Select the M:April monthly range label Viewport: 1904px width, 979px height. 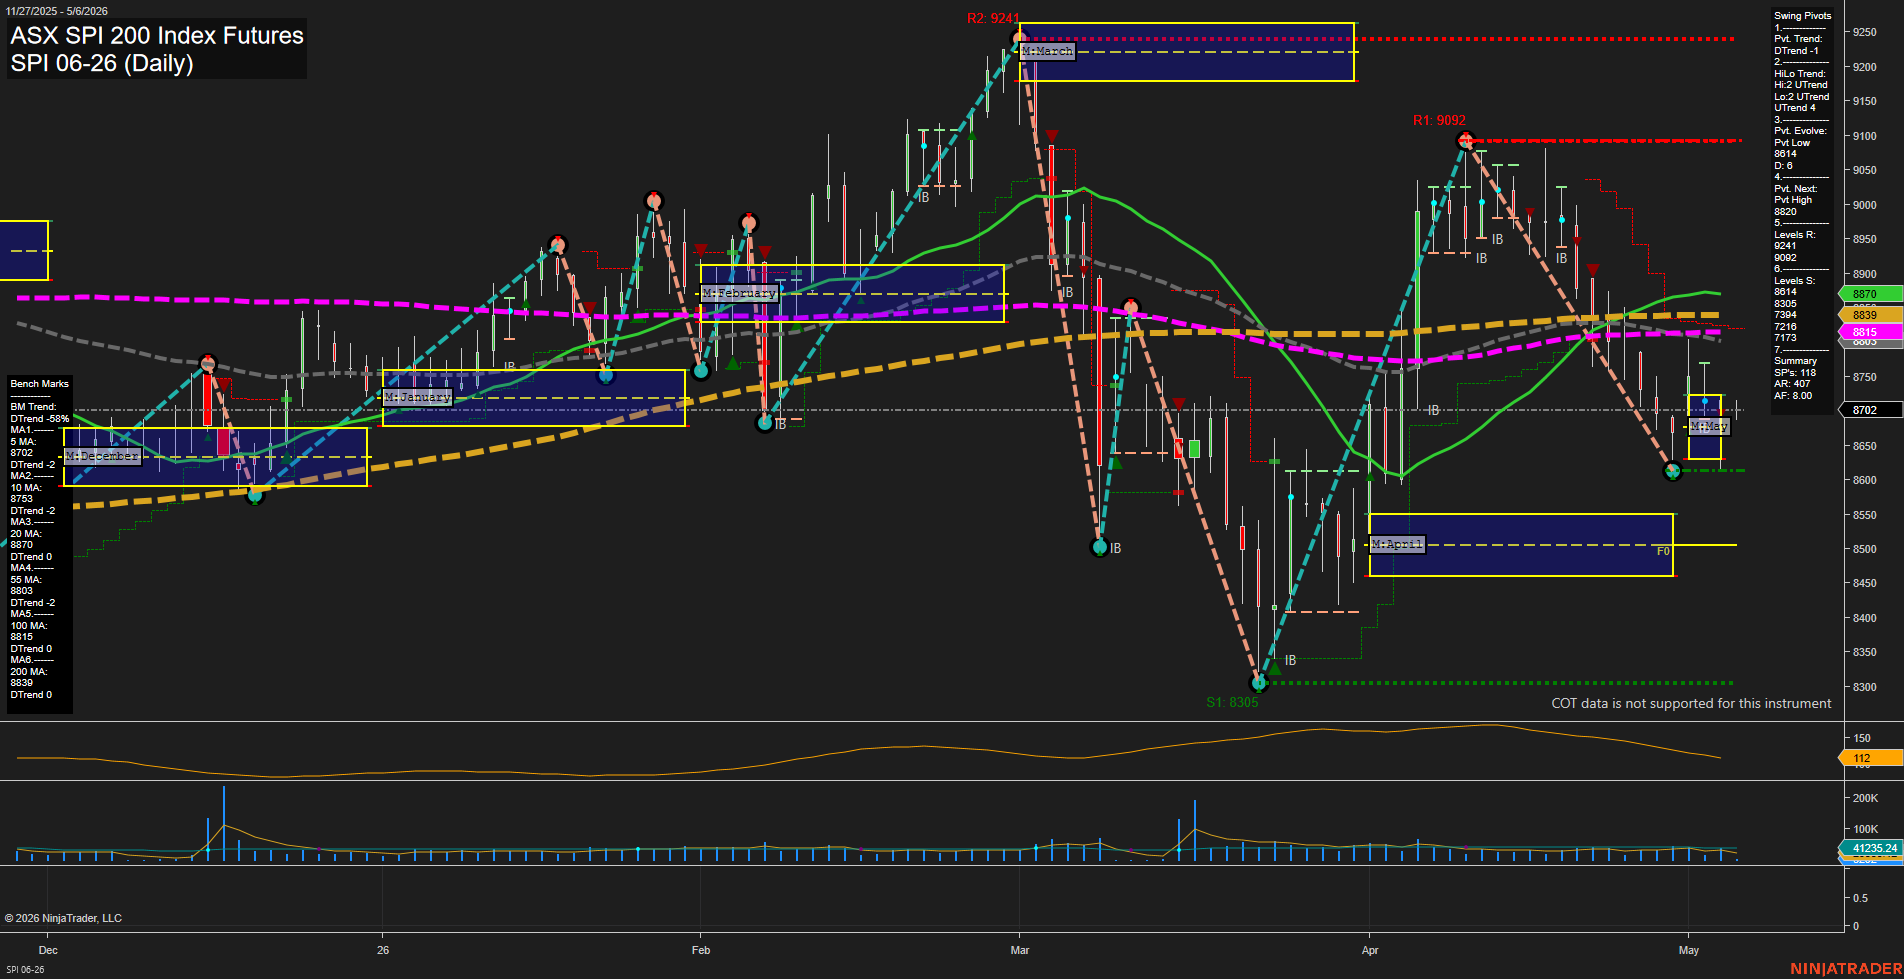coord(1397,544)
